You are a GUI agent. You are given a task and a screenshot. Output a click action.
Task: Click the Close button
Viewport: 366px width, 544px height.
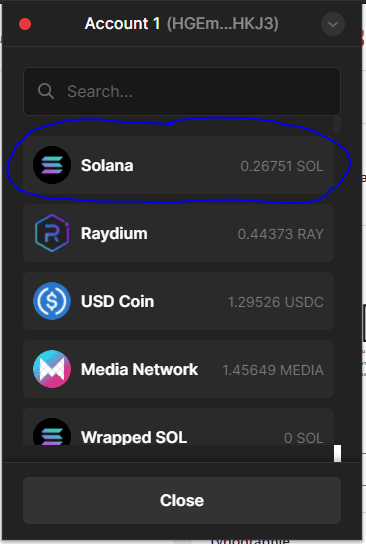182,500
